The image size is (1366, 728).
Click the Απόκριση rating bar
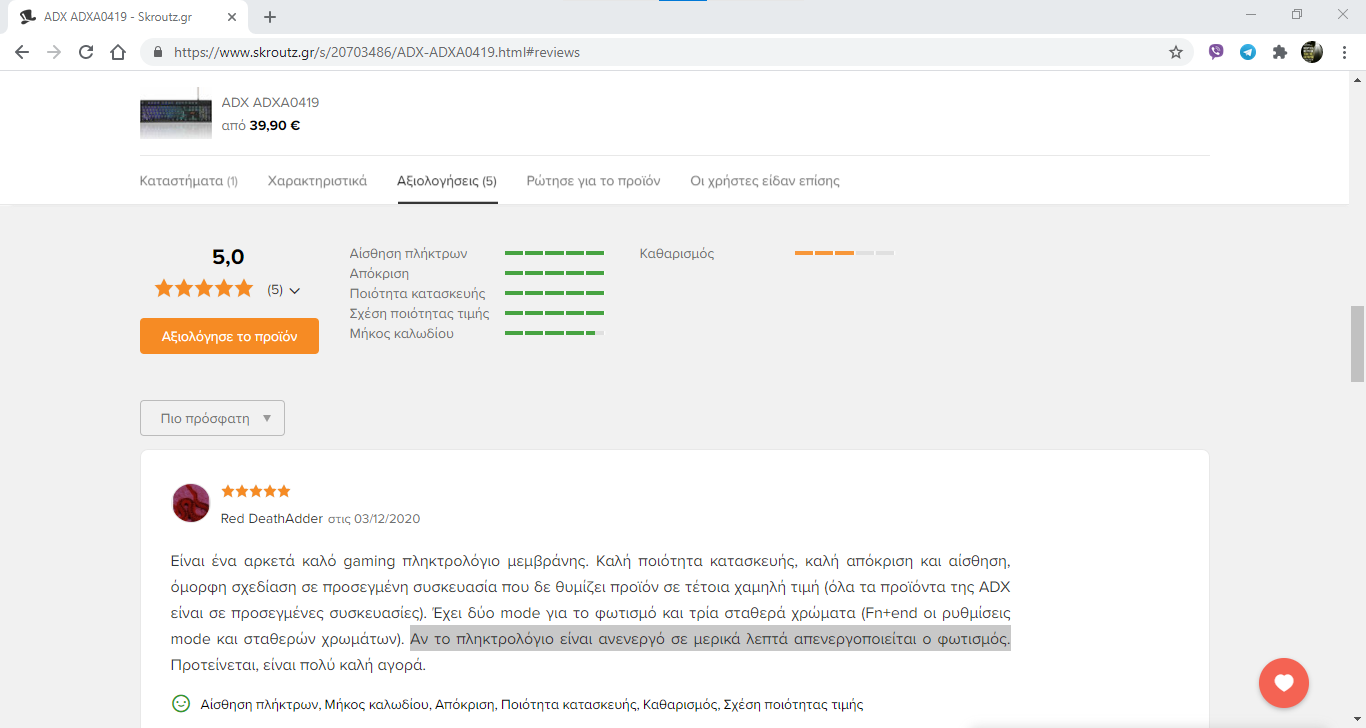pos(555,273)
